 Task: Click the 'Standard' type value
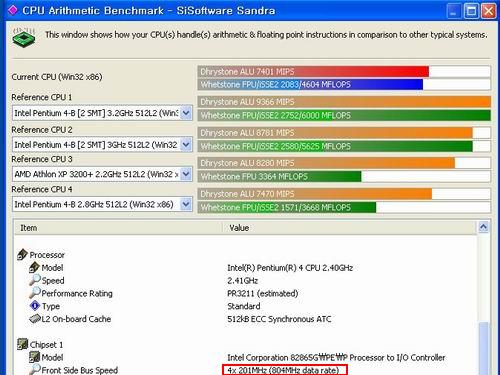pyautogui.click(x=244, y=306)
